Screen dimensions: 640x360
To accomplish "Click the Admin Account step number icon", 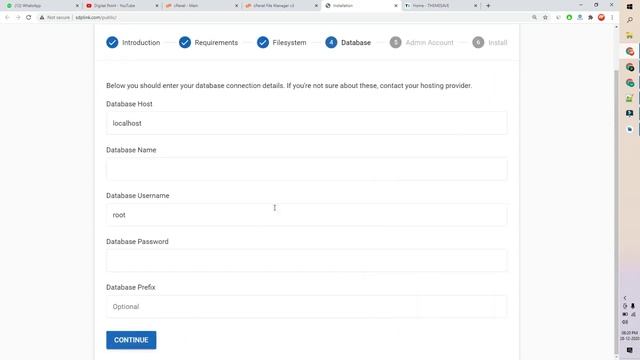I will (396, 42).
